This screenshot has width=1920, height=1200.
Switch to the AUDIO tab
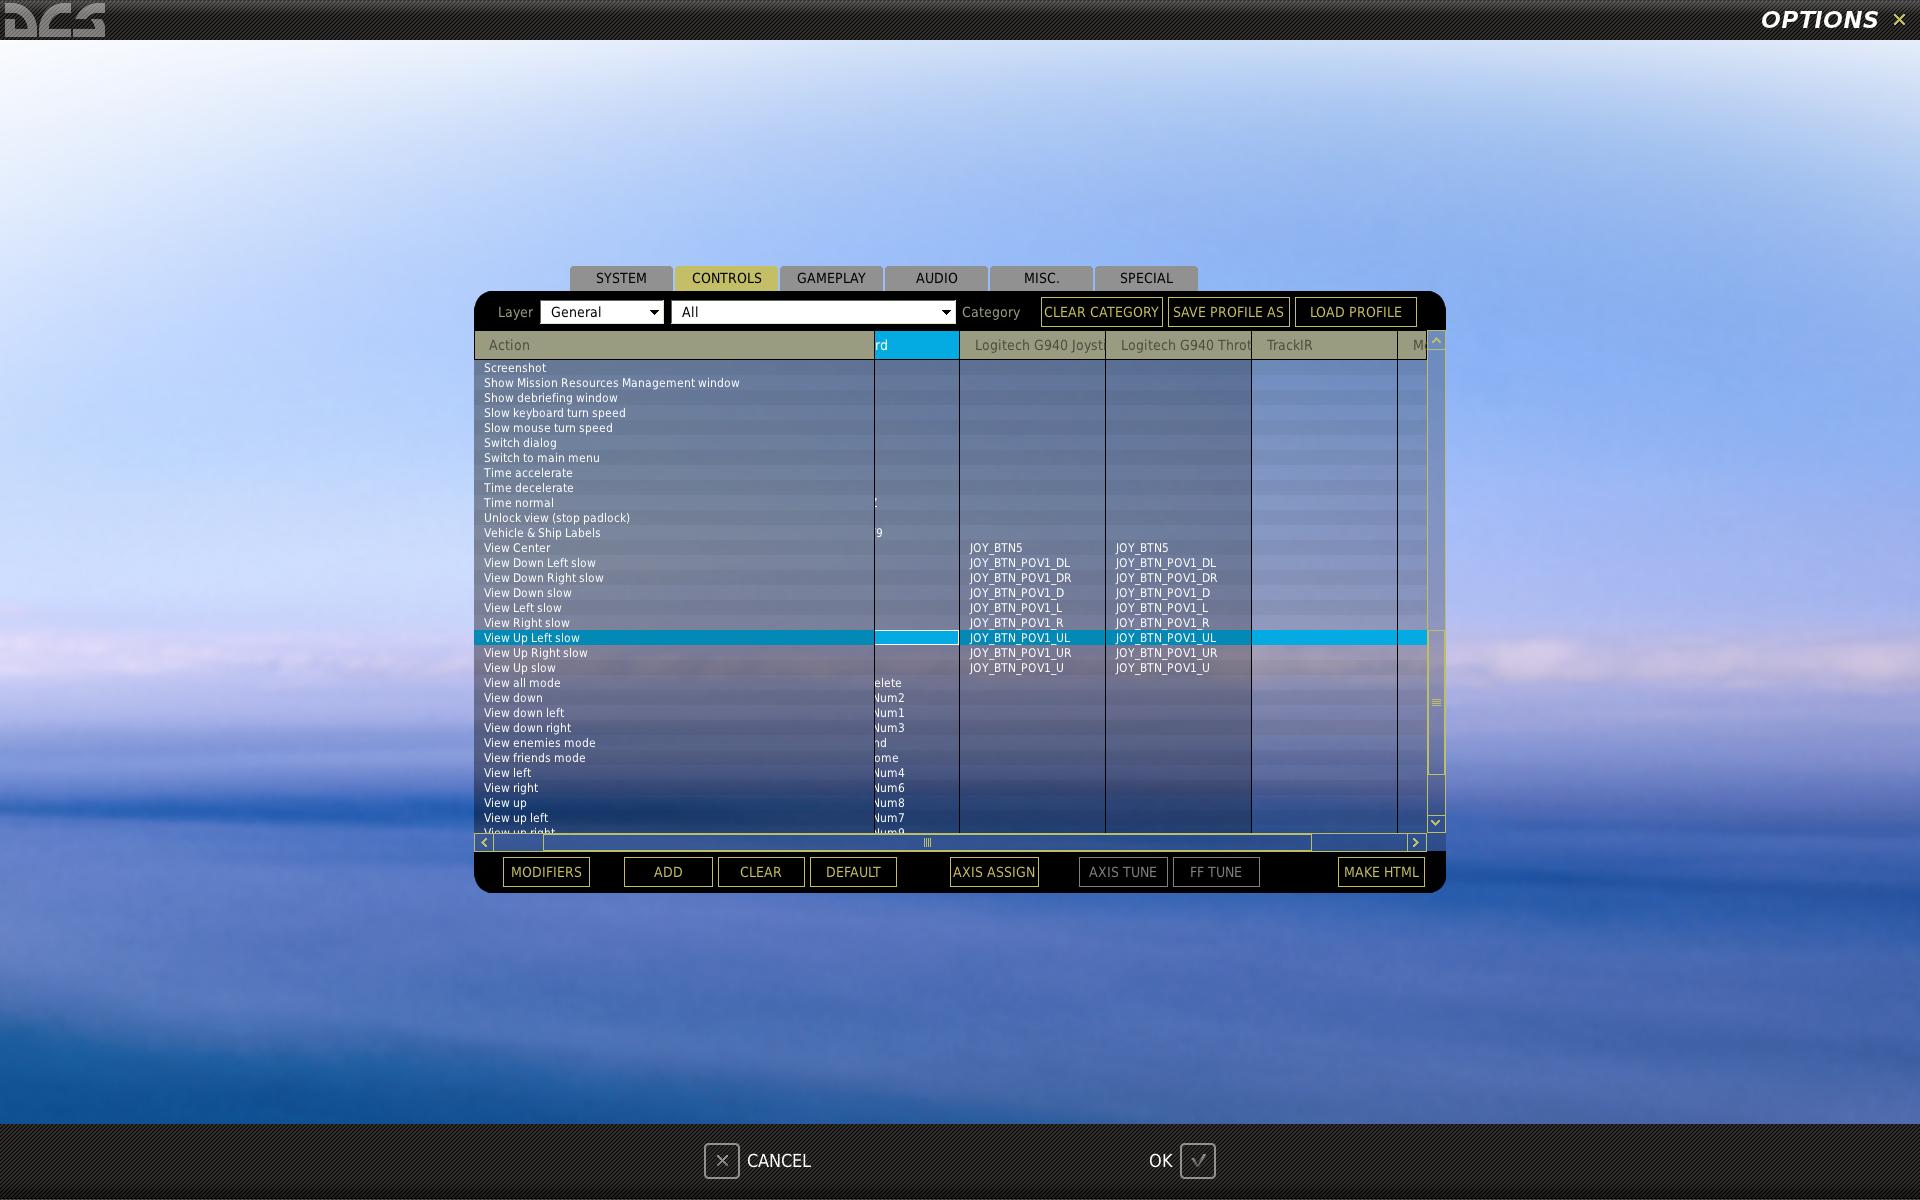(936, 278)
